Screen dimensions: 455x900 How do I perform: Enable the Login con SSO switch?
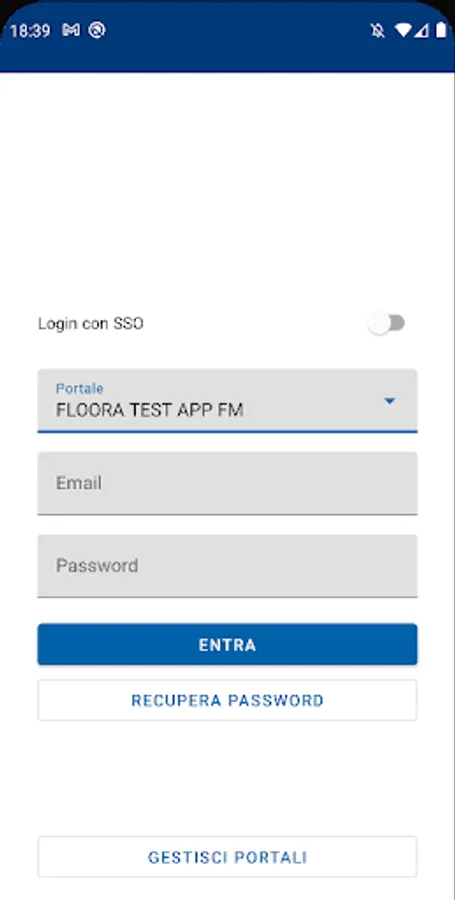(387, 323)
